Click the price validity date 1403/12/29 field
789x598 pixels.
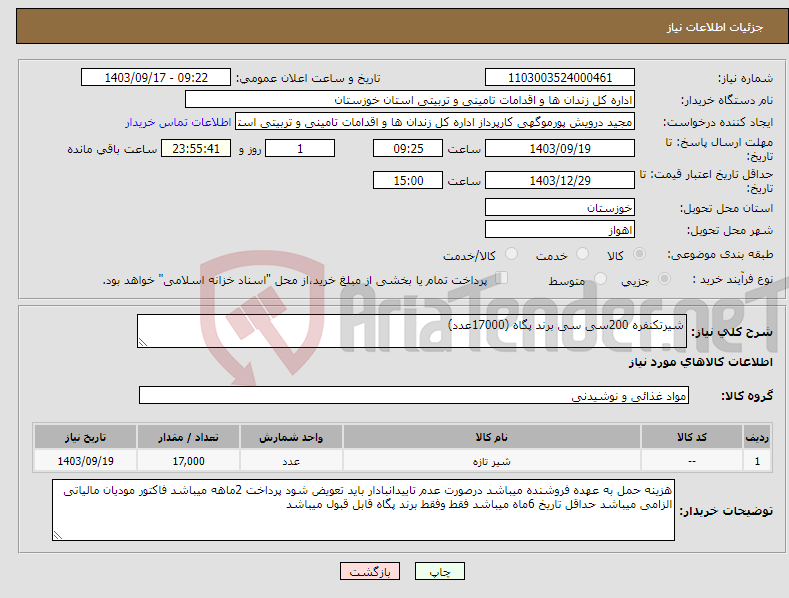point(560,180)
